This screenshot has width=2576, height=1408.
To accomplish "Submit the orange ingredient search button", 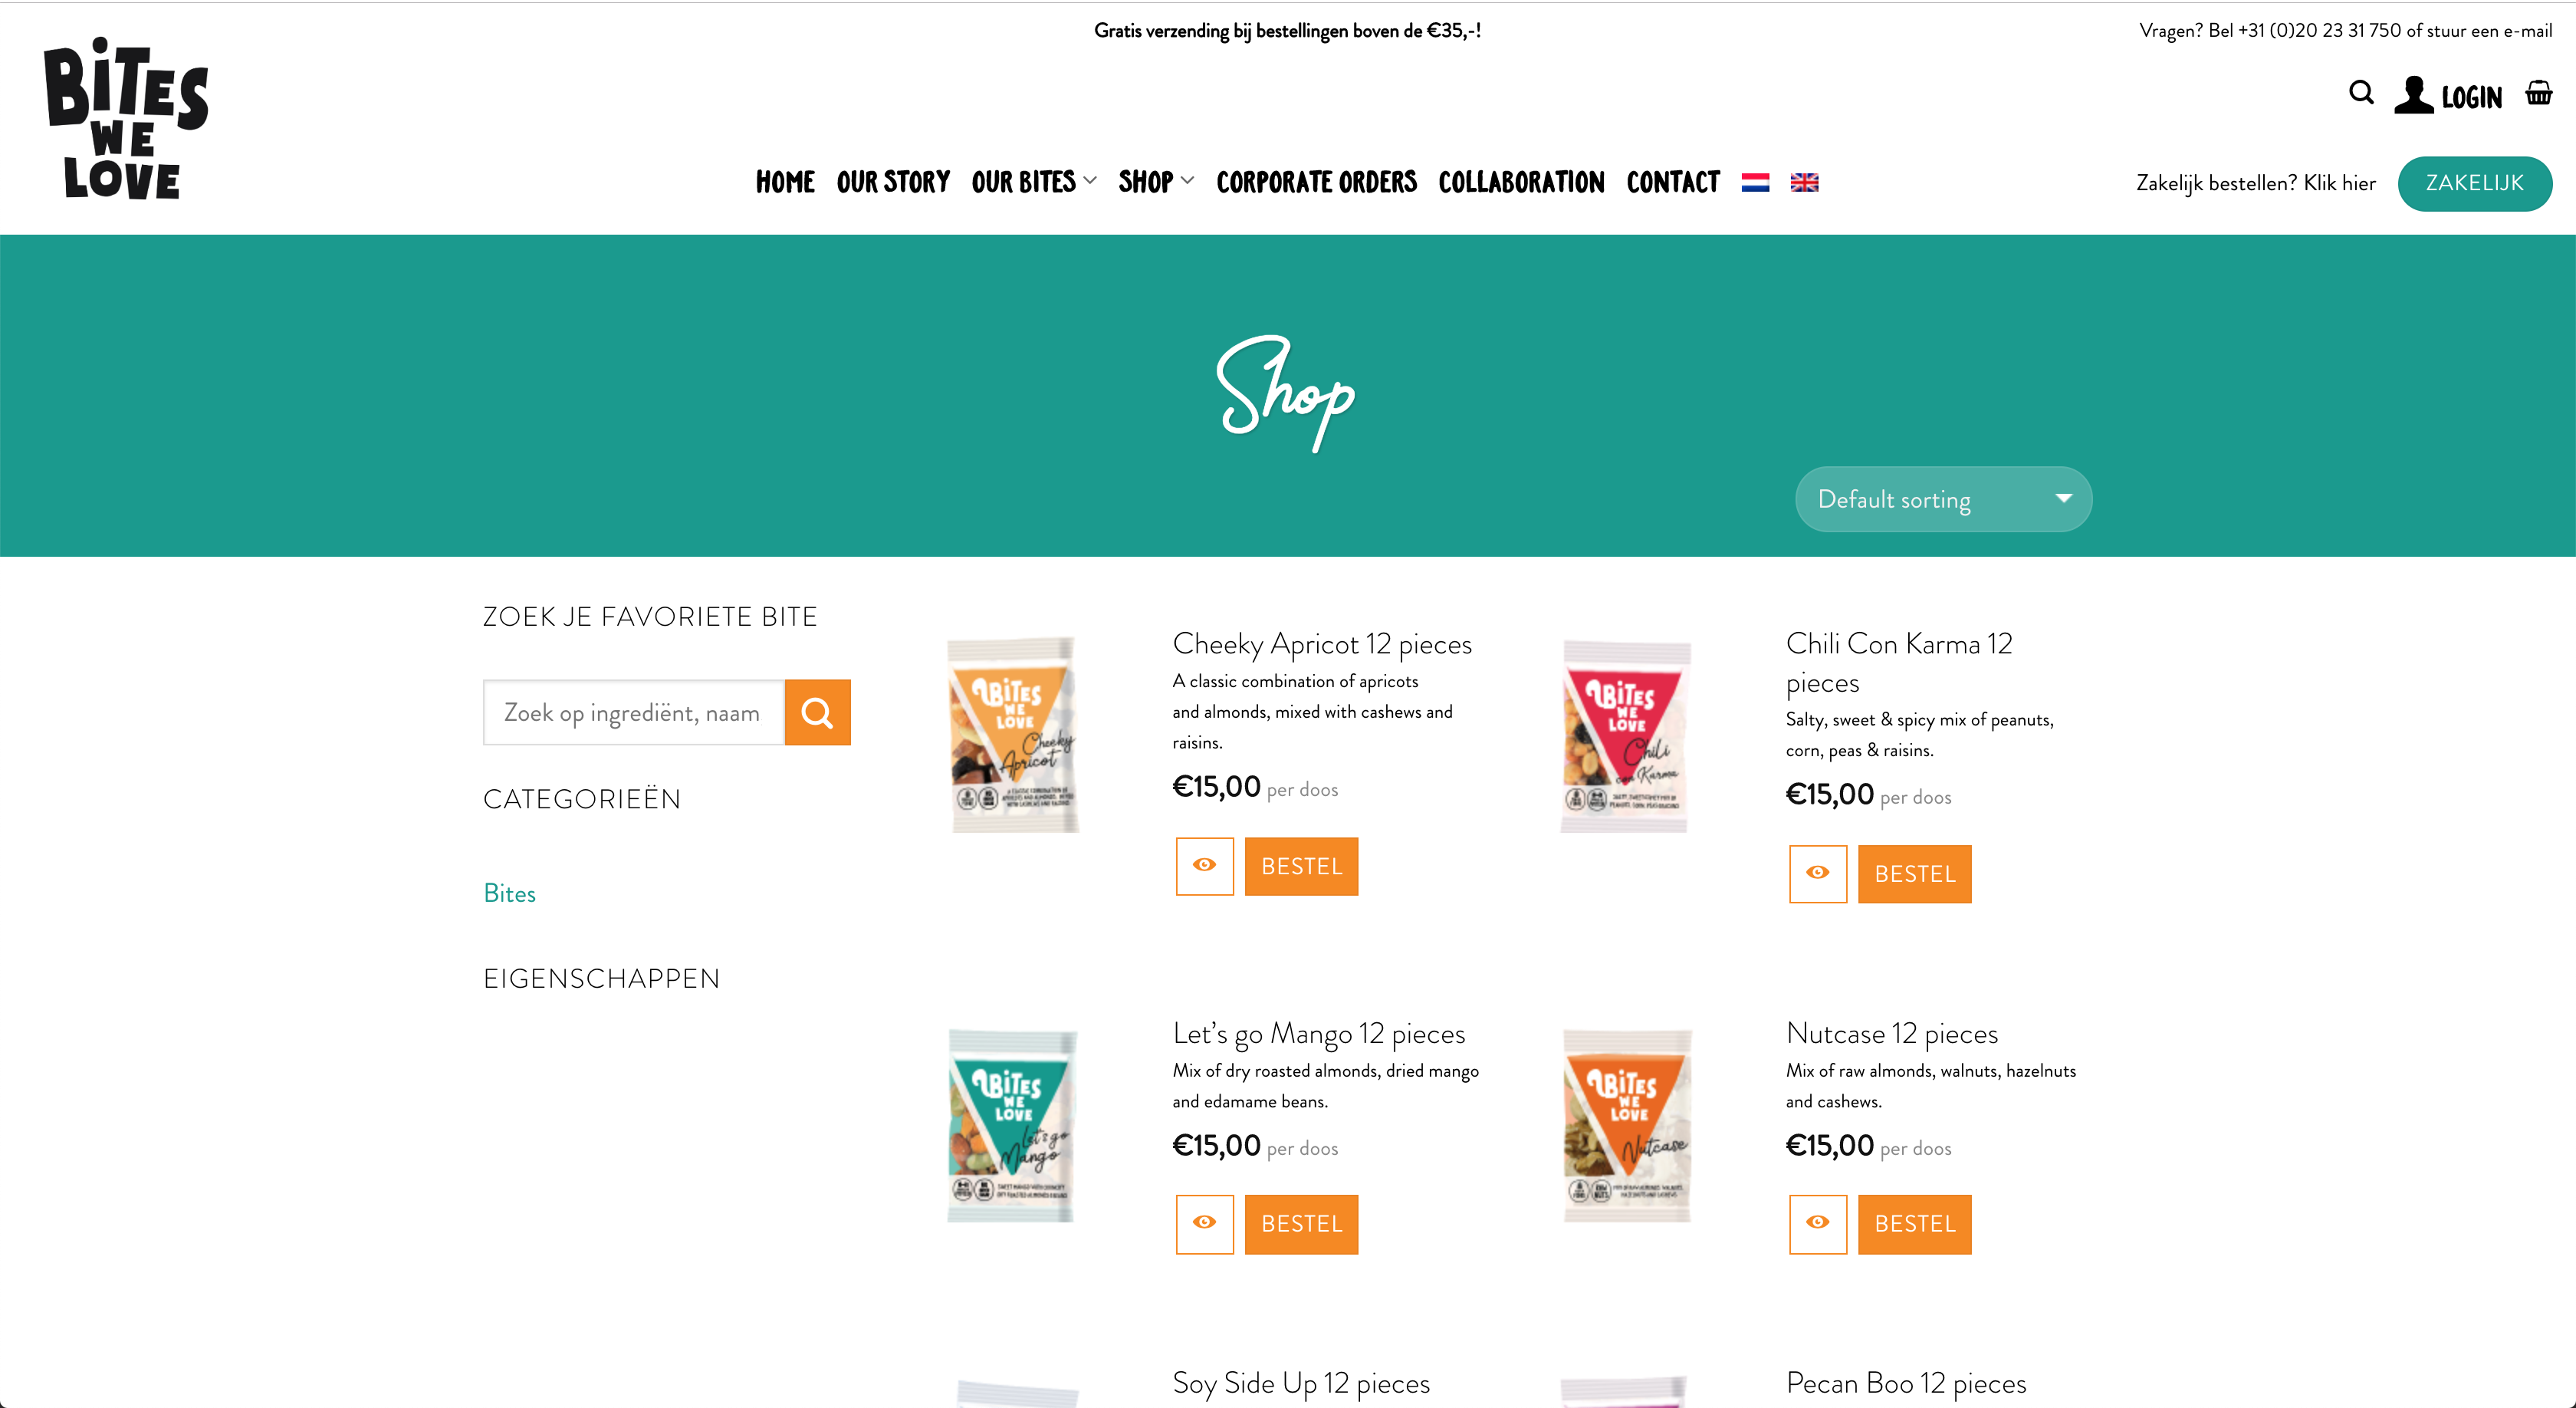I will (x=817, y=713).
